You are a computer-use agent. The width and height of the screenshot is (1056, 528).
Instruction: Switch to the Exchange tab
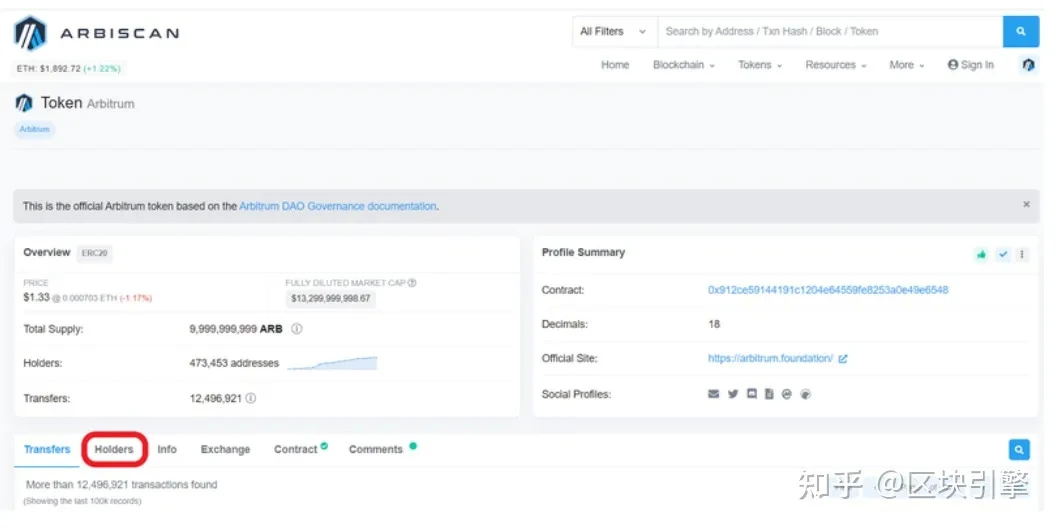tap(225, 449)
